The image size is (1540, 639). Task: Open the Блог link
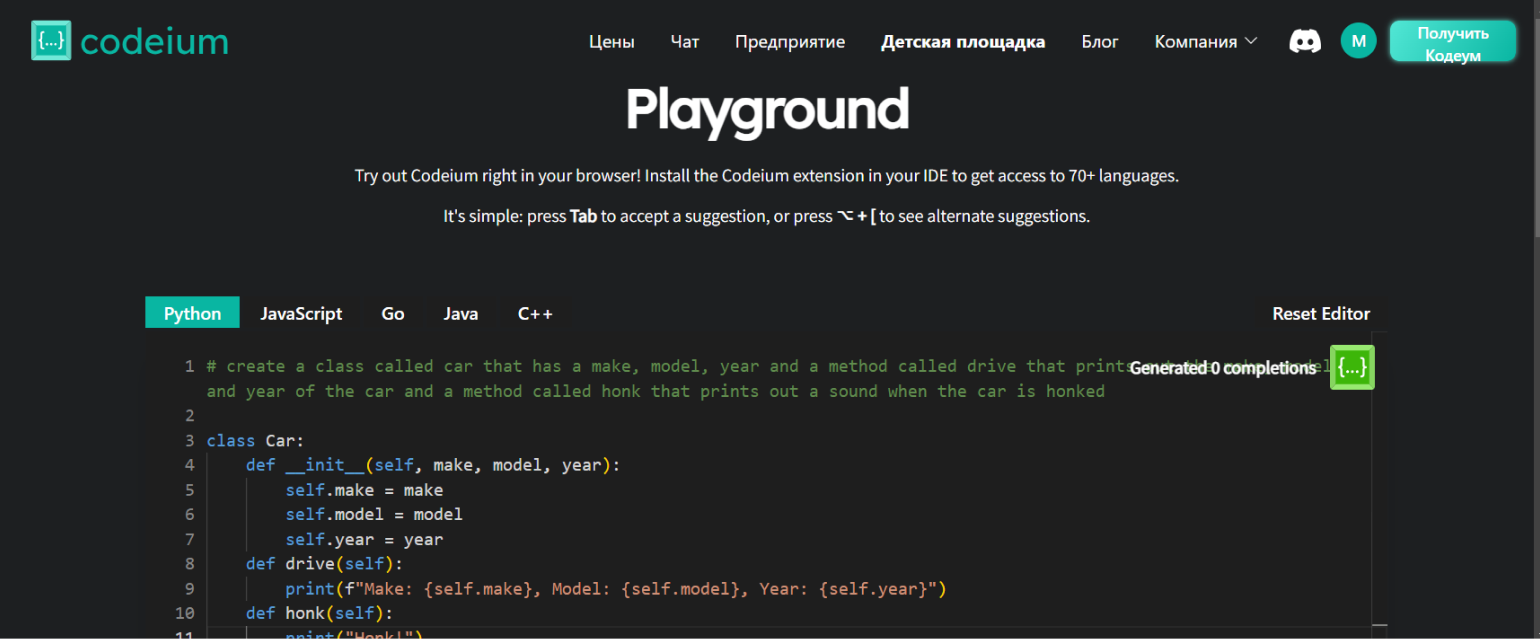pos(1100,42)
